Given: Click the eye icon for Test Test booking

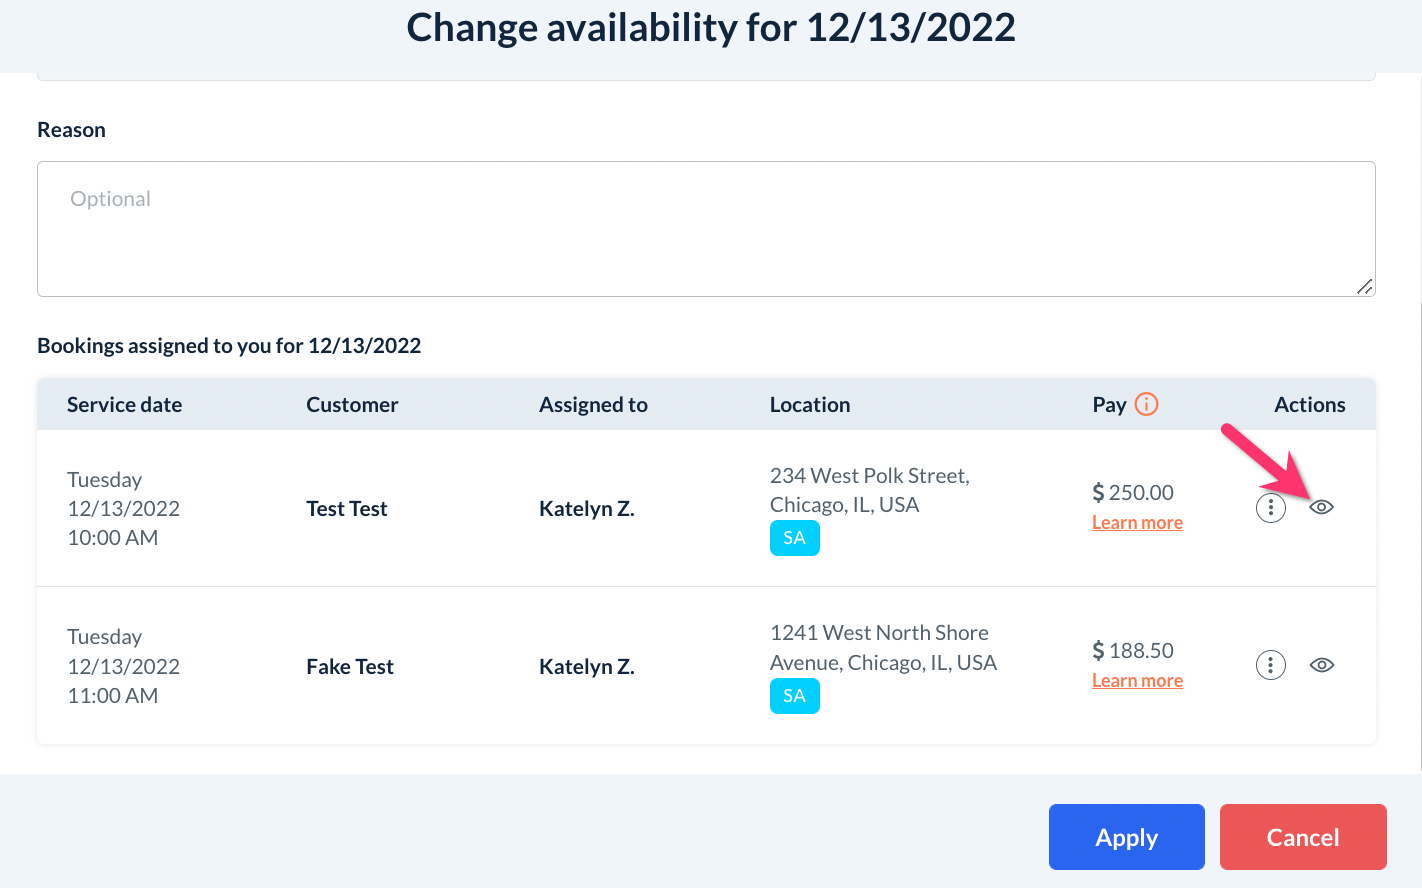Looking at the screenshot, I should click(x=1321, y=507).
